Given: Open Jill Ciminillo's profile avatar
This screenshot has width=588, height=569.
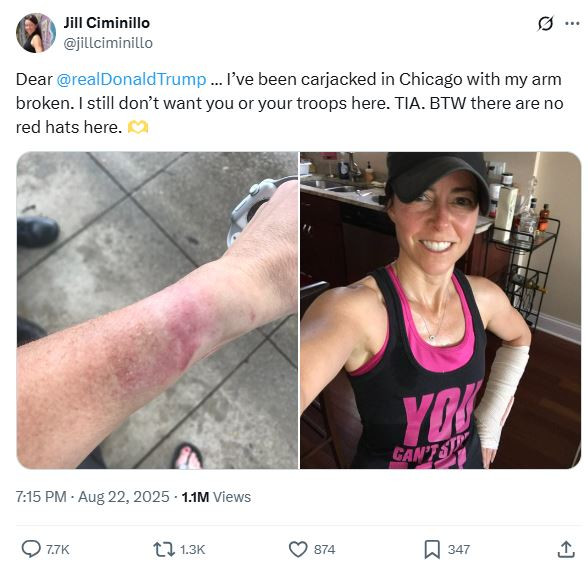Looking at the screenshot, I should [x=36, y=33].
